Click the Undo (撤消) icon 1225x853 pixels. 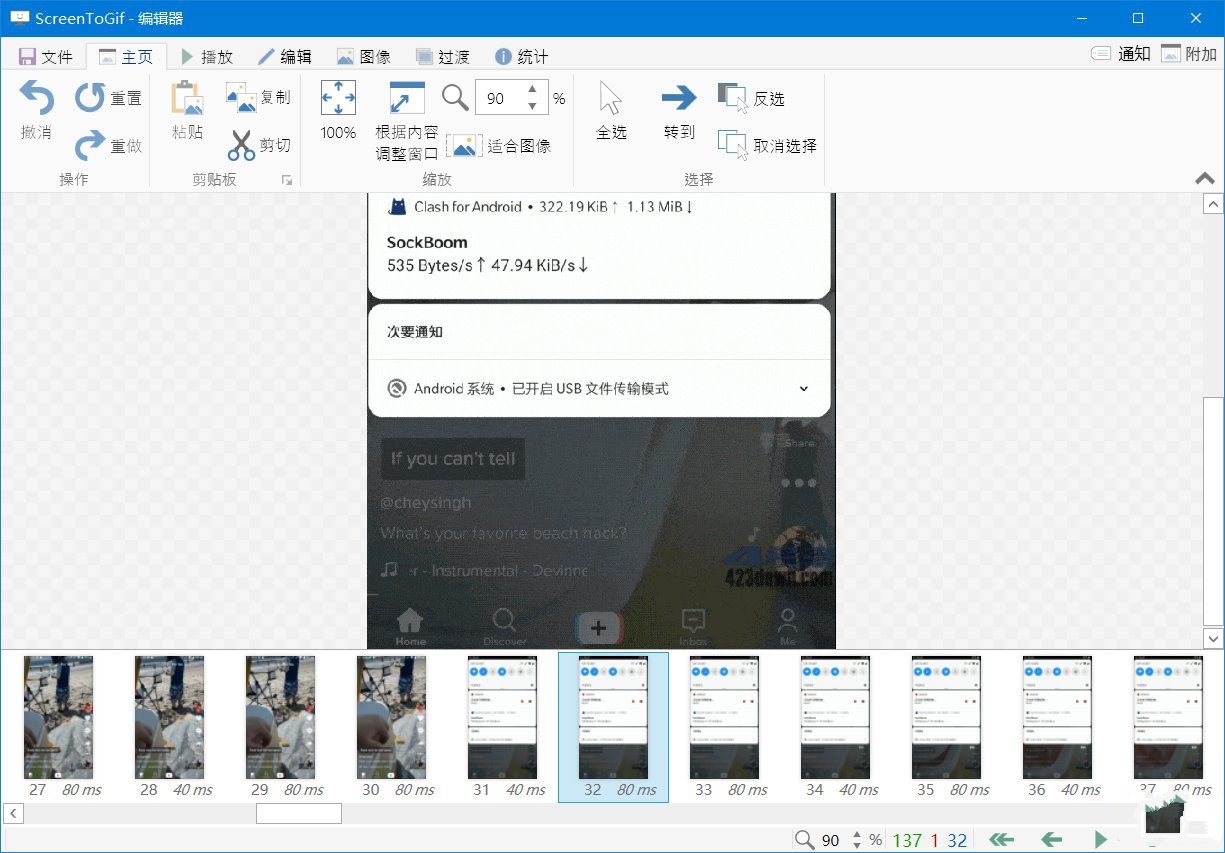tap(37, 99)
